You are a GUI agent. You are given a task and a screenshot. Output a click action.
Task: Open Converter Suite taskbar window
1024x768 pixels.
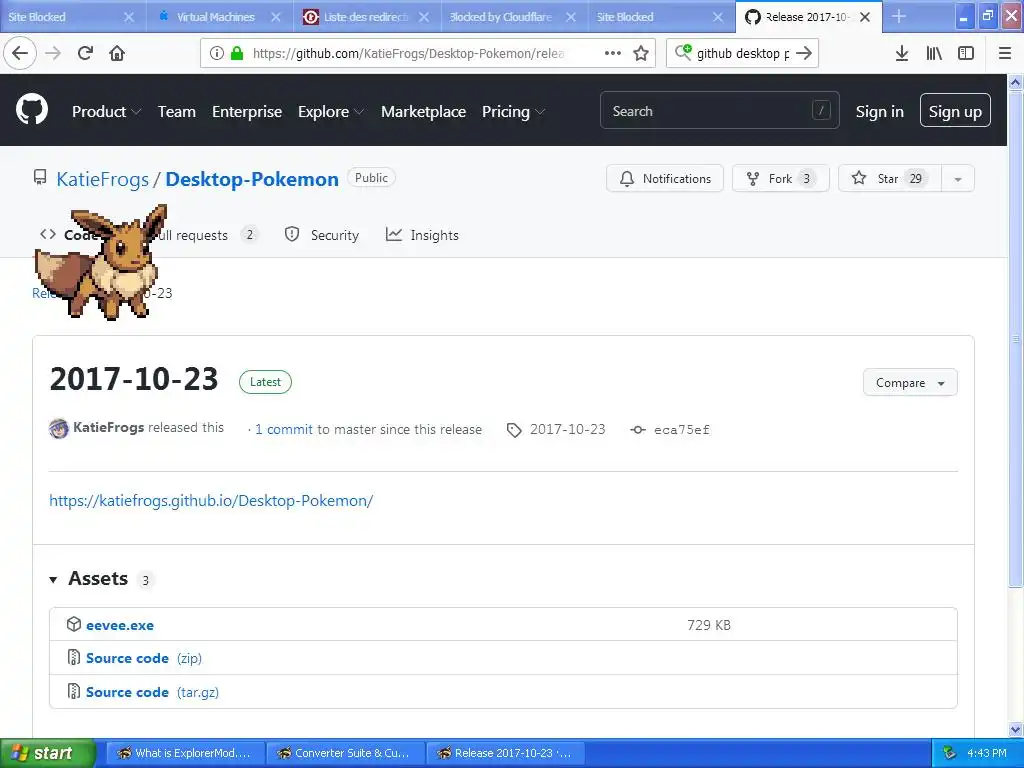[x=345, y=753]
